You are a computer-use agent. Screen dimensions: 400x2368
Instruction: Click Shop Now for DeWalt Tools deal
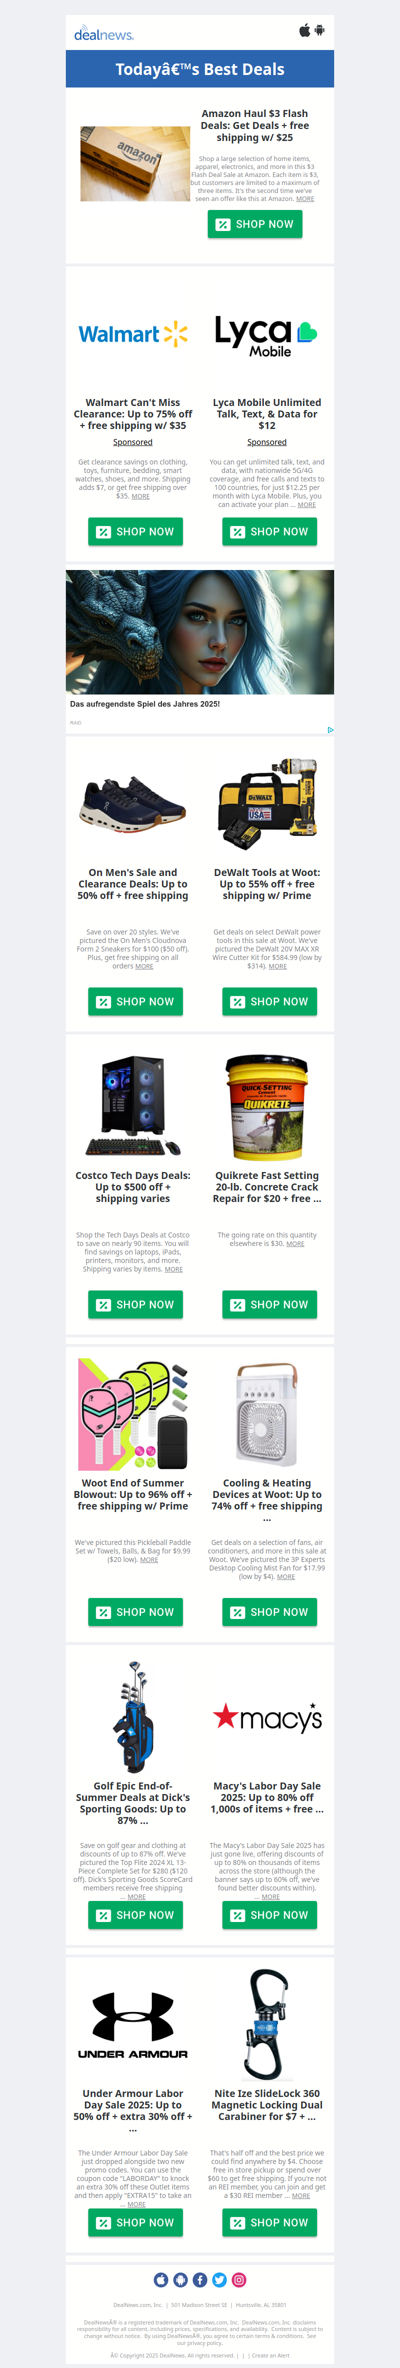(x=269, y=1002)
